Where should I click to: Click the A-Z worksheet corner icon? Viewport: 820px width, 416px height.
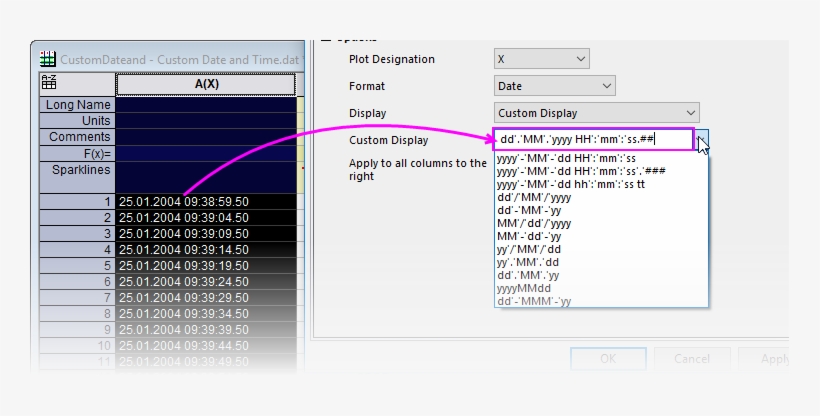click(x=49, y=82)
